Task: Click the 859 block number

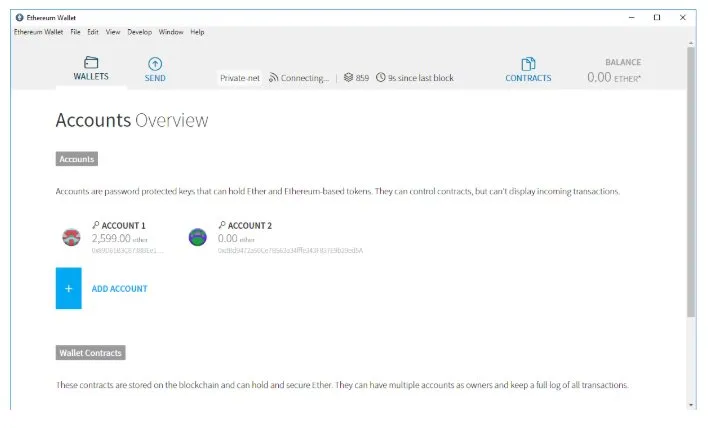Action: click(362, 78)
